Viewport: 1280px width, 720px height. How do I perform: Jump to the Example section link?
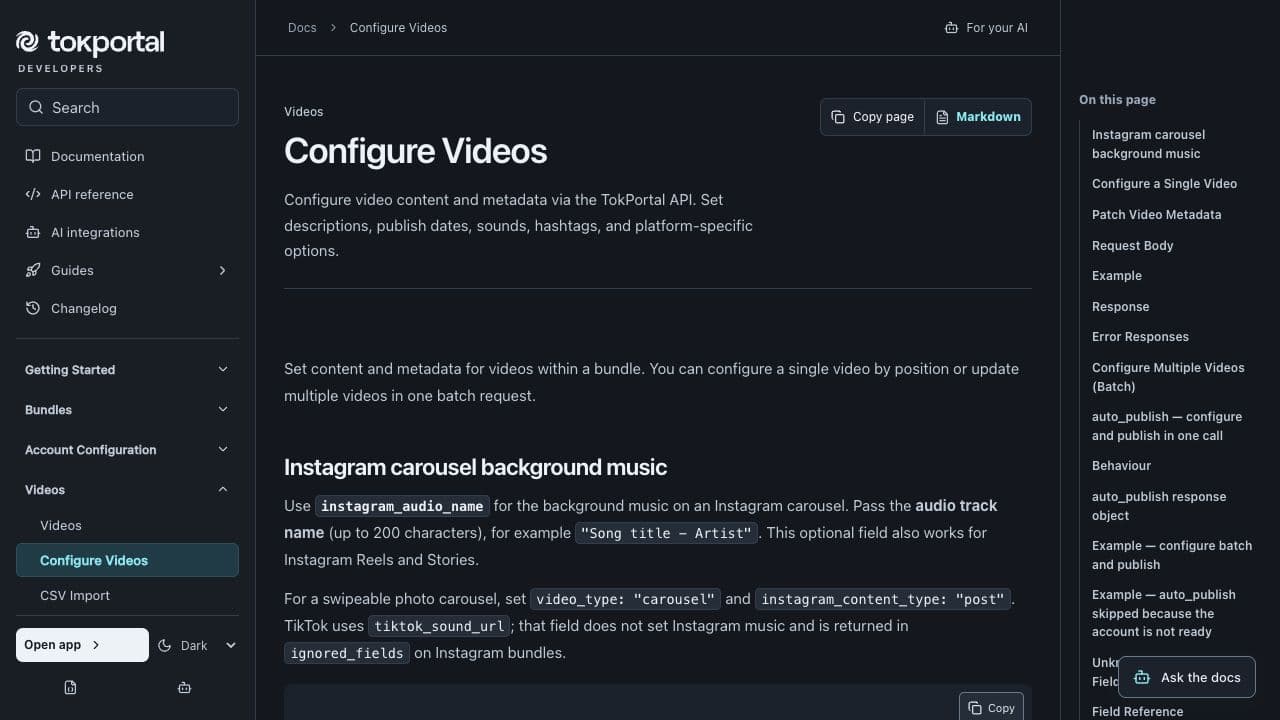tap(1116, 276)
